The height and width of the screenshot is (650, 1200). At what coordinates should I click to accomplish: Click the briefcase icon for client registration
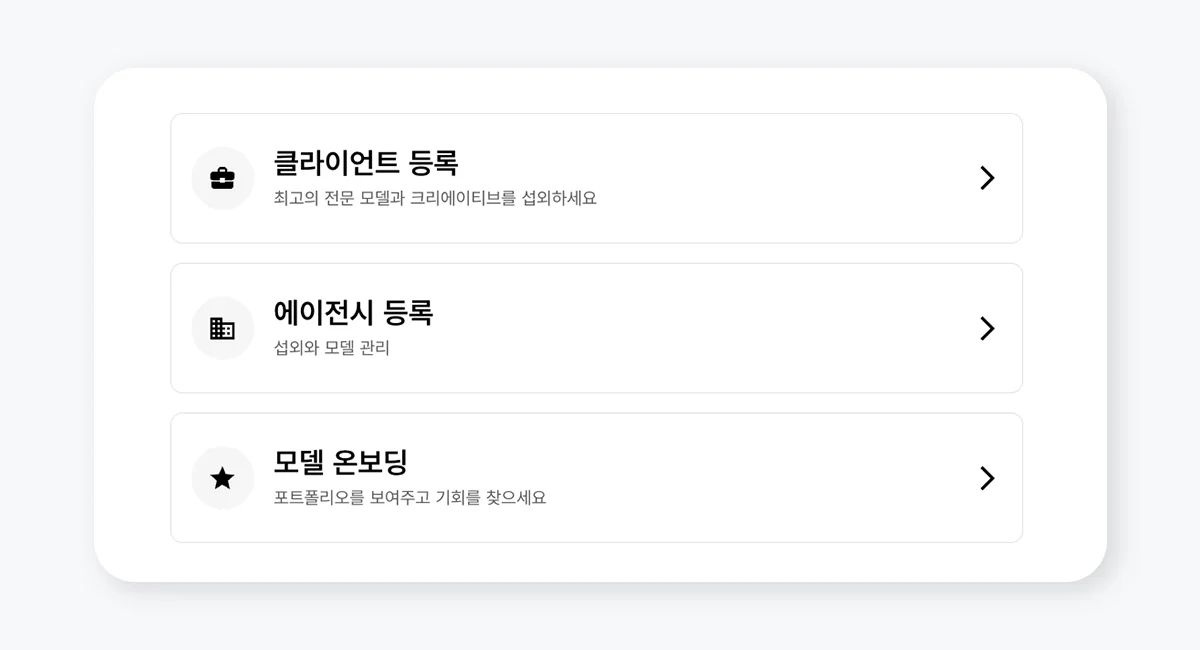point(222,178)
